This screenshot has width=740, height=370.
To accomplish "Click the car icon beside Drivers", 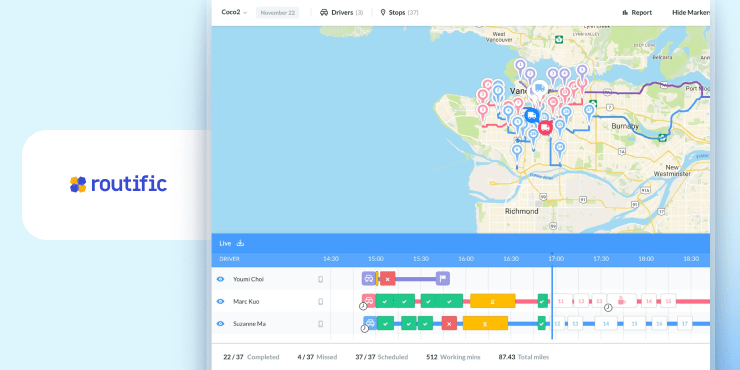I will 324,13.
